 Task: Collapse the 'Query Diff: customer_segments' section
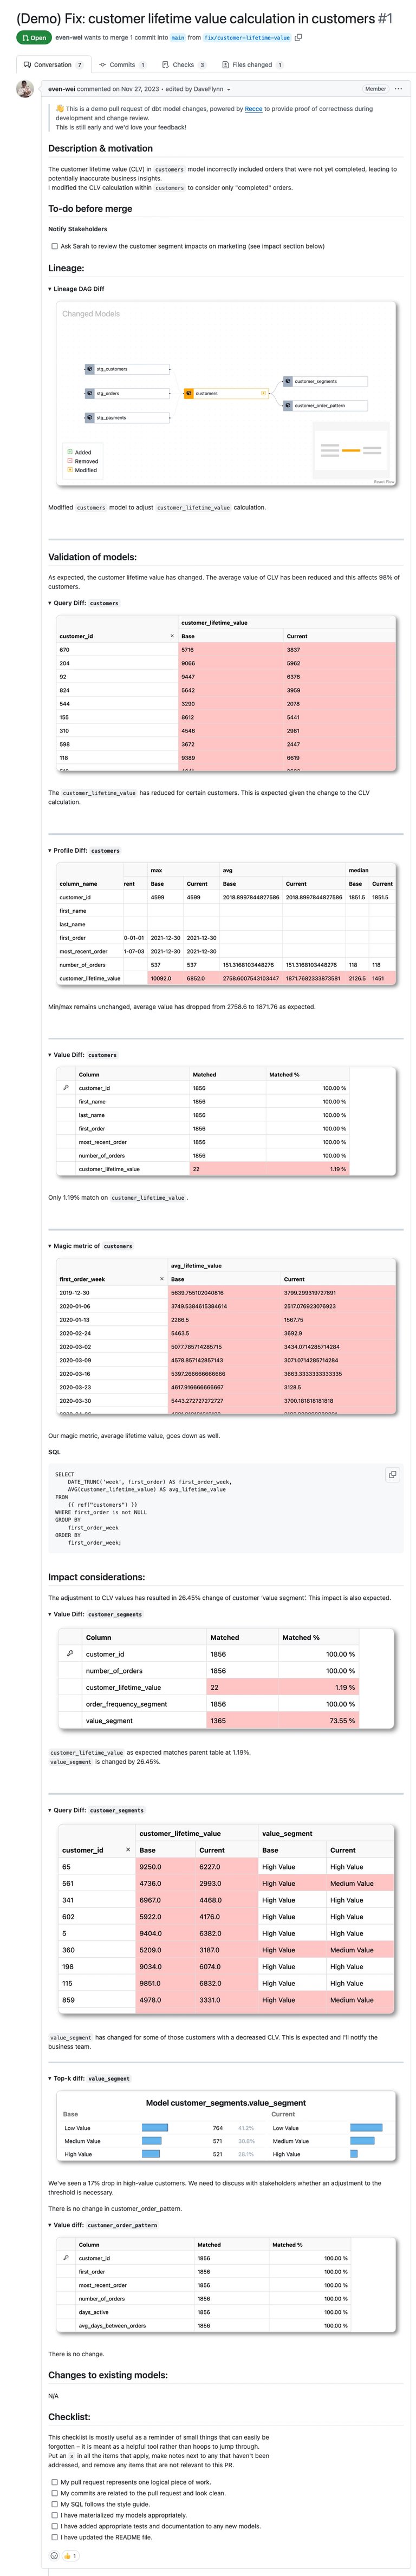tap(97, 1810)
